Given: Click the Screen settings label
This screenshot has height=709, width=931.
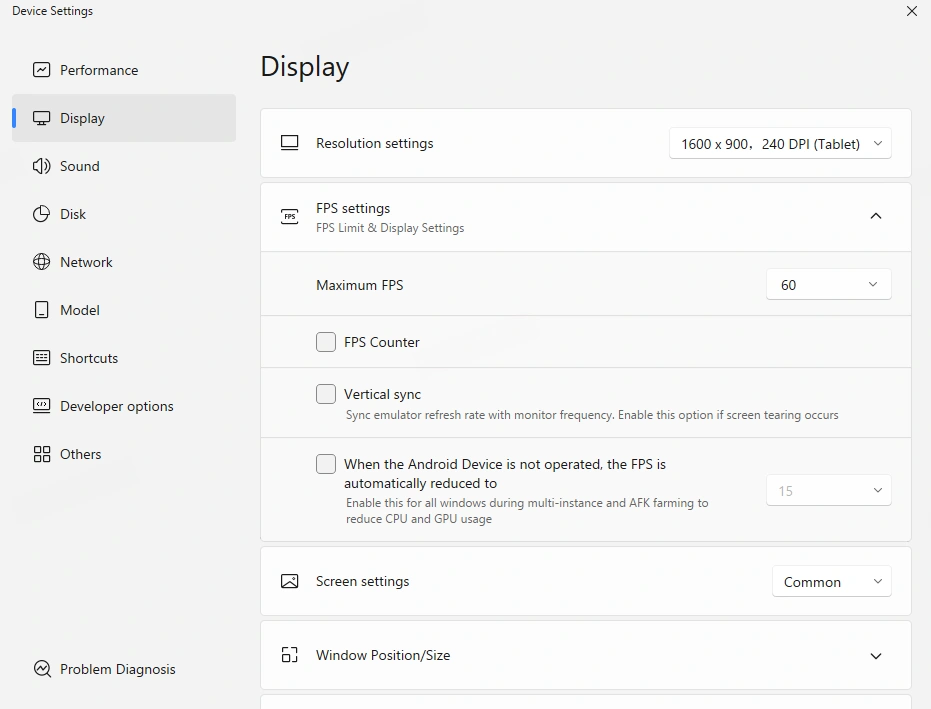Looking at the screenshot, I should (x=363, y=581).
